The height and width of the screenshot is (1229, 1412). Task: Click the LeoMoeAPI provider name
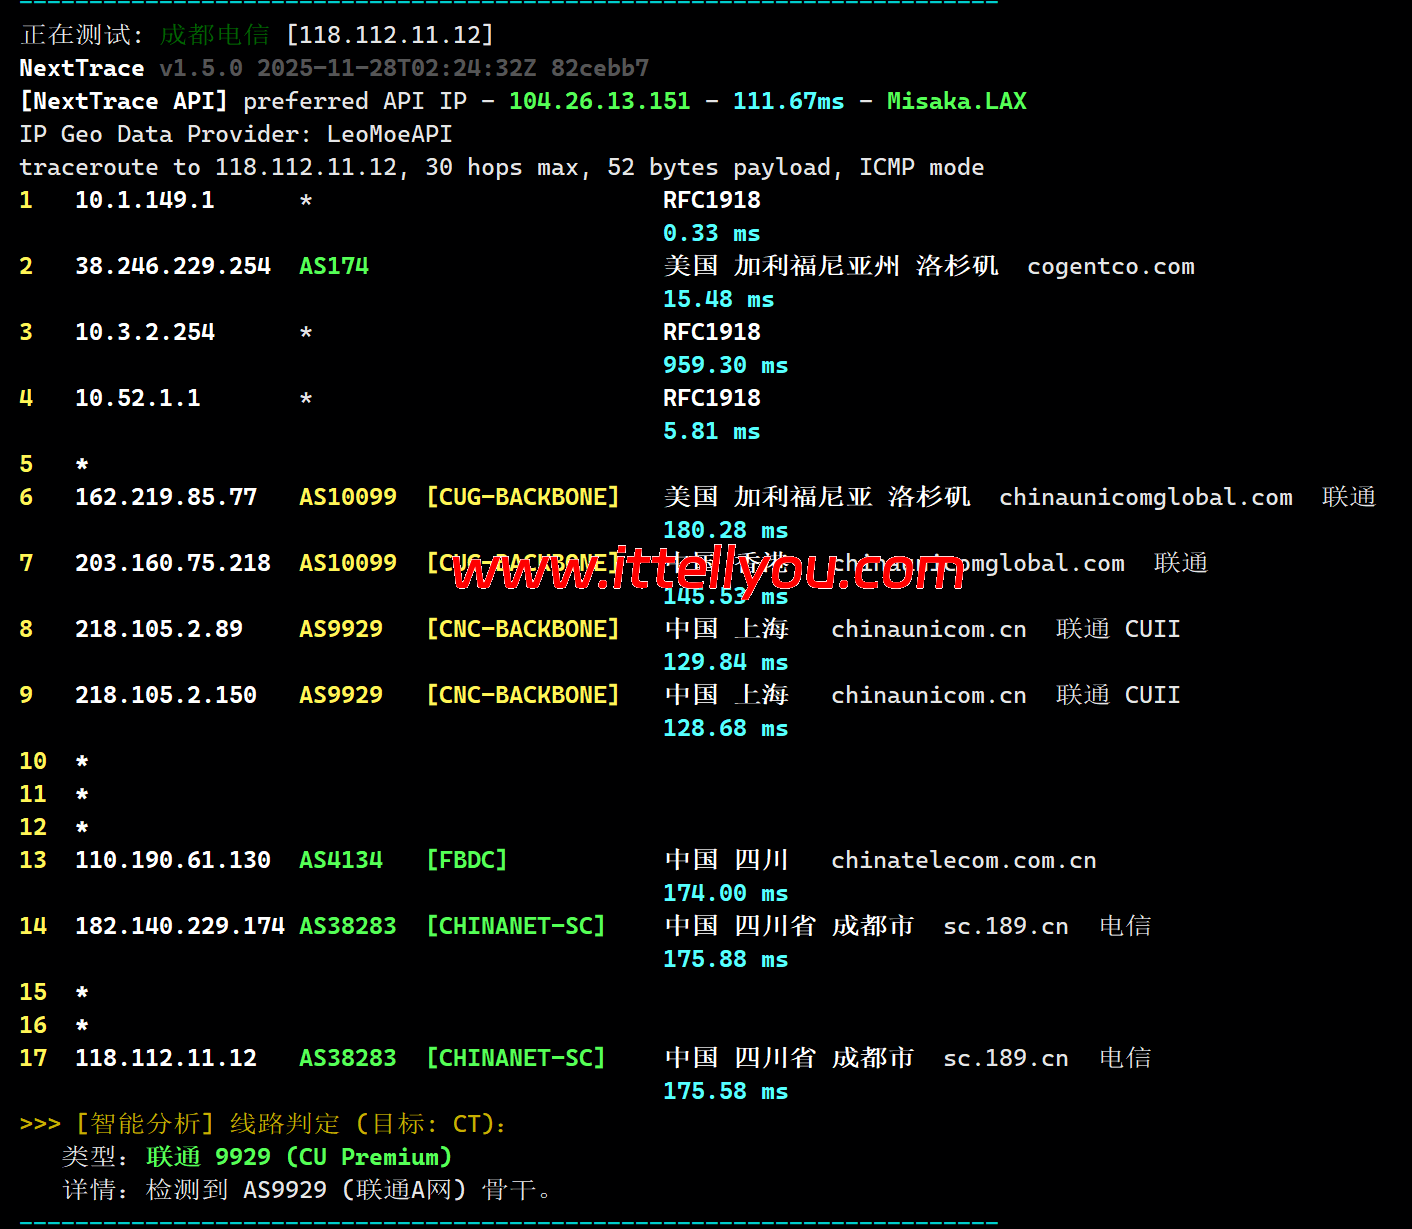tap(389, 134)
